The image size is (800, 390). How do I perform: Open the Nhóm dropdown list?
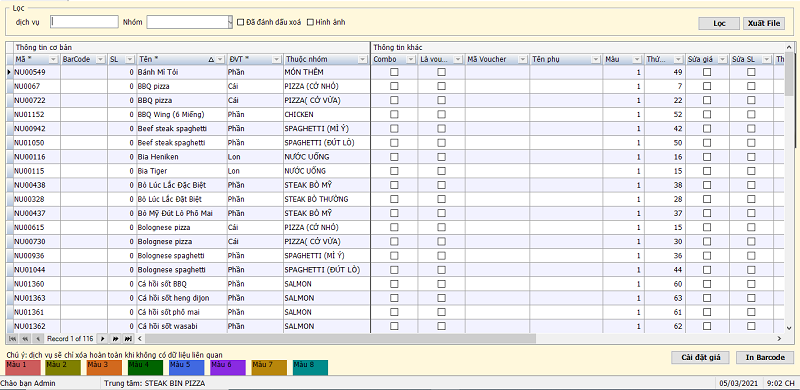tap(231, 21)
